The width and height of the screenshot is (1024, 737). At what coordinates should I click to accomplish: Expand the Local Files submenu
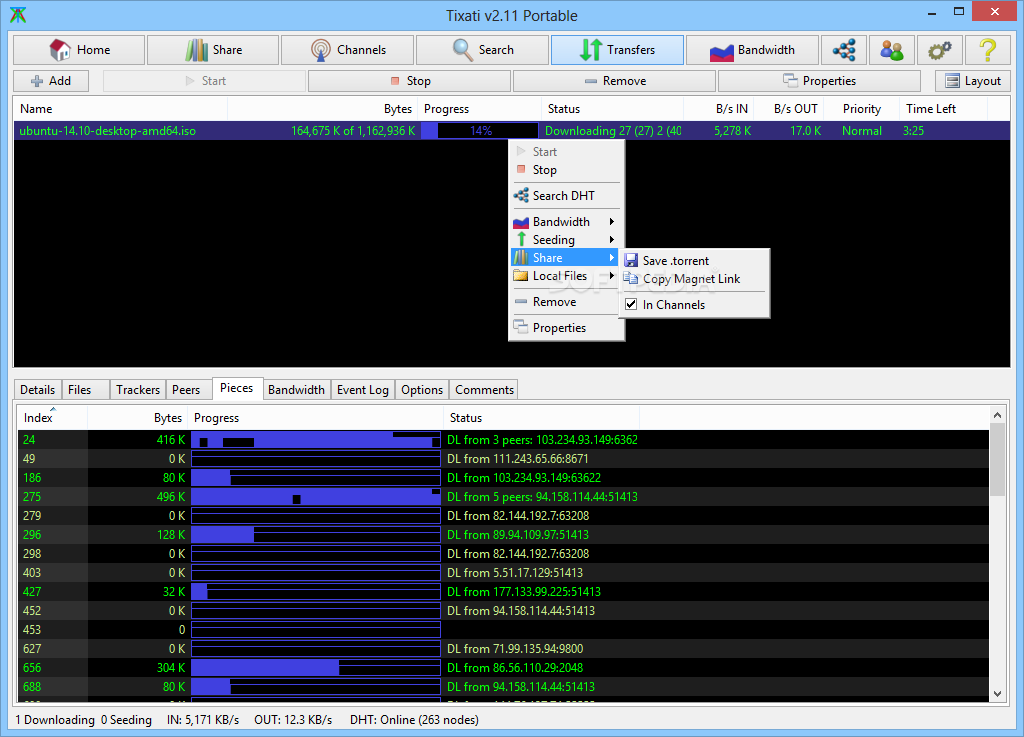[566, 276]
